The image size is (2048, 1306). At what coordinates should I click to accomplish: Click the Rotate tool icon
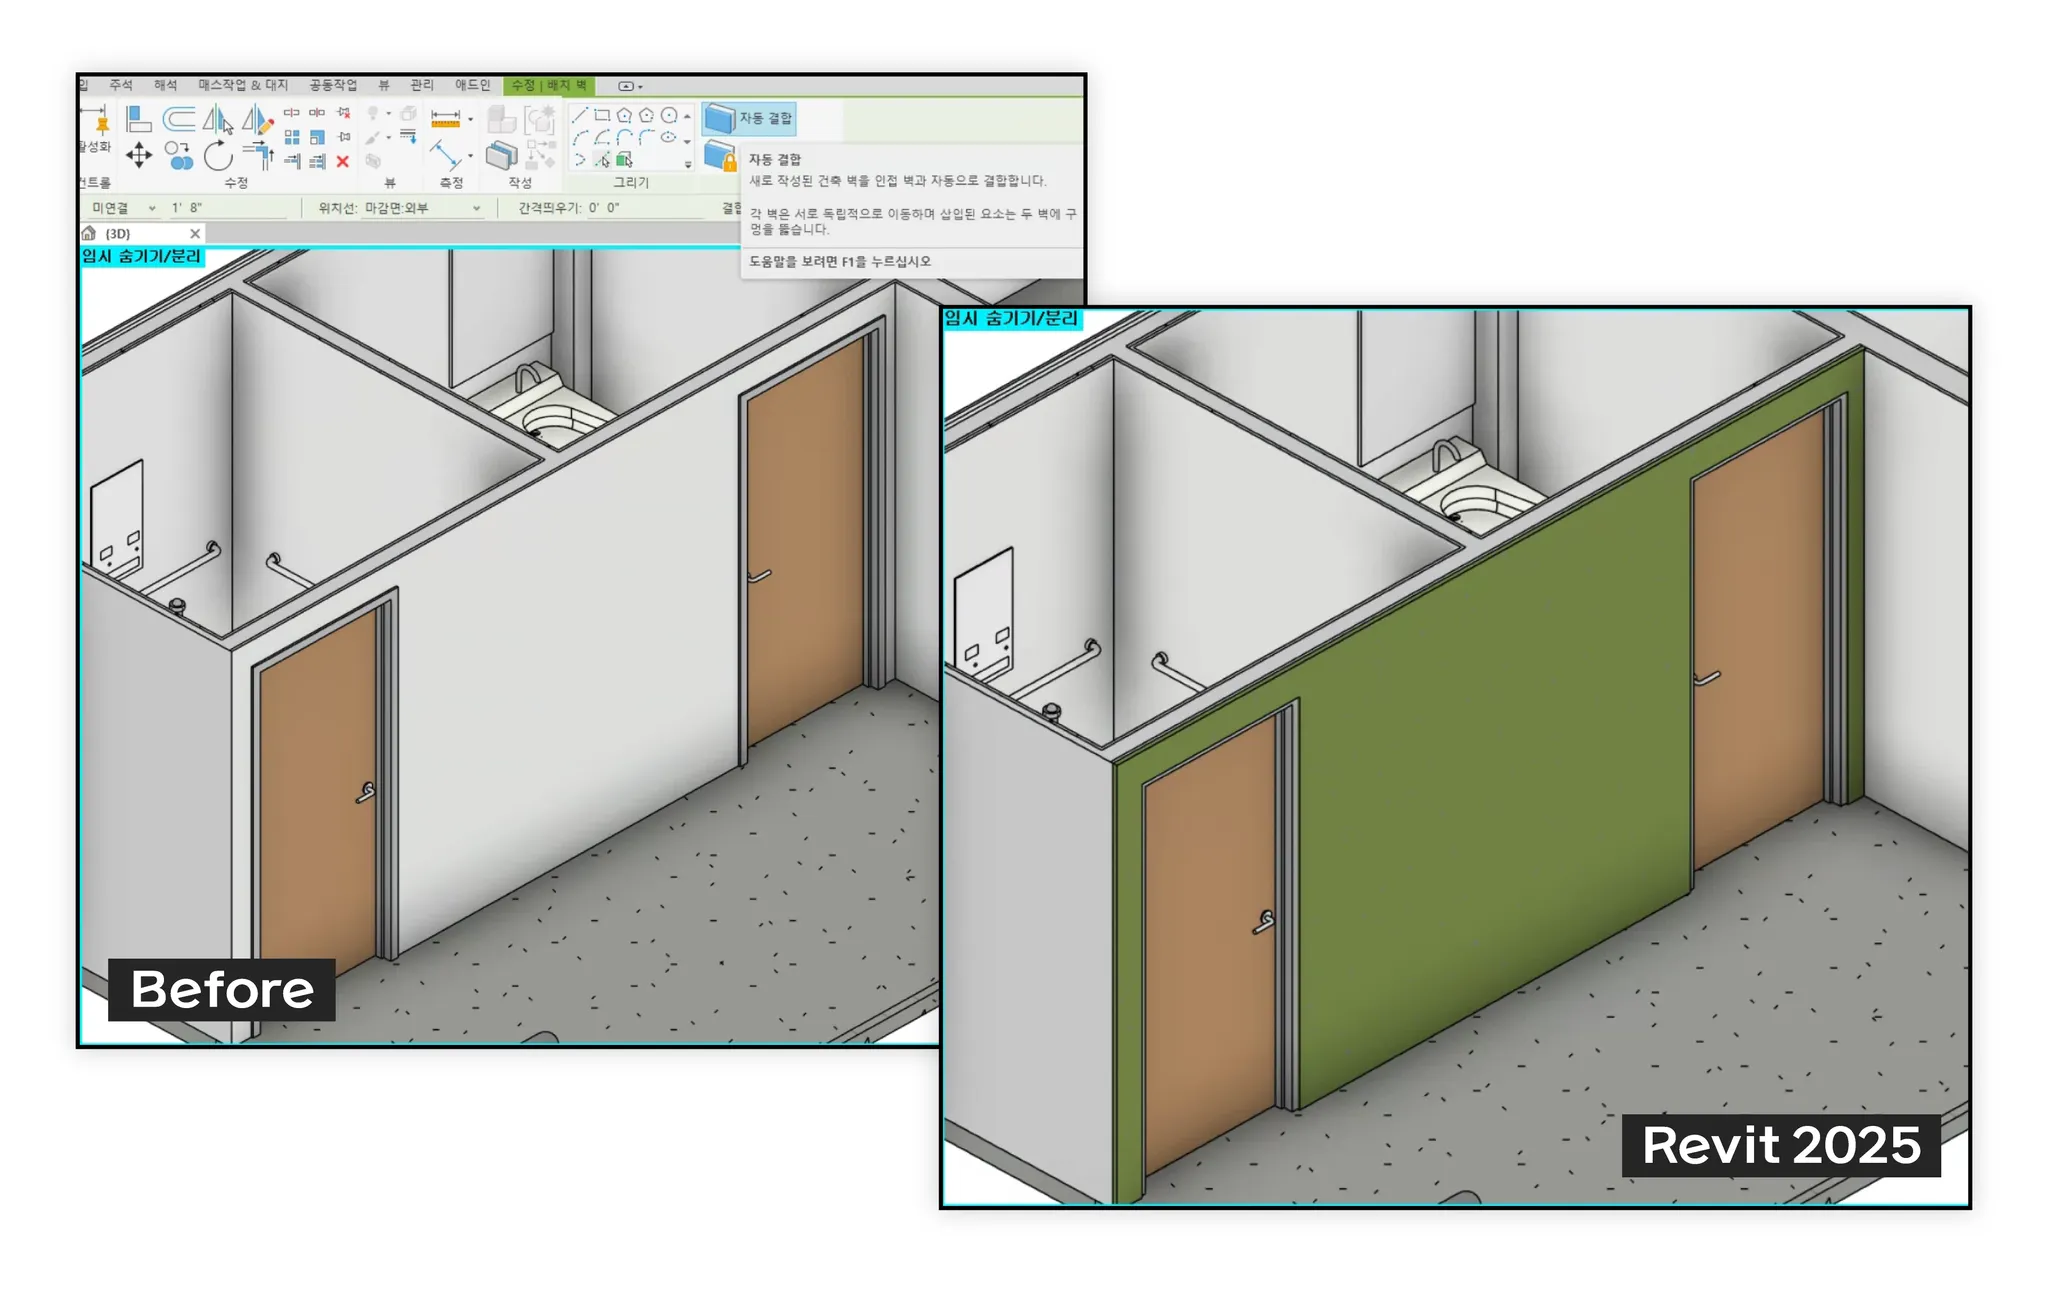coord(218,155)
